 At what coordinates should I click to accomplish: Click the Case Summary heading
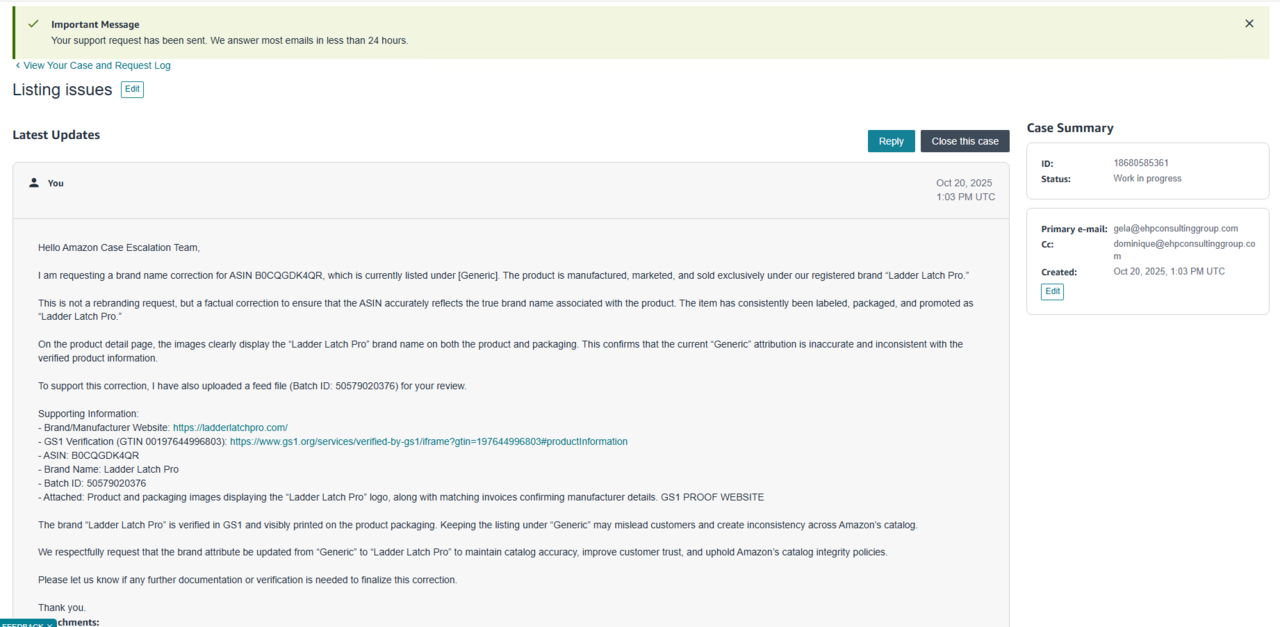click(x=1069, y=128)
